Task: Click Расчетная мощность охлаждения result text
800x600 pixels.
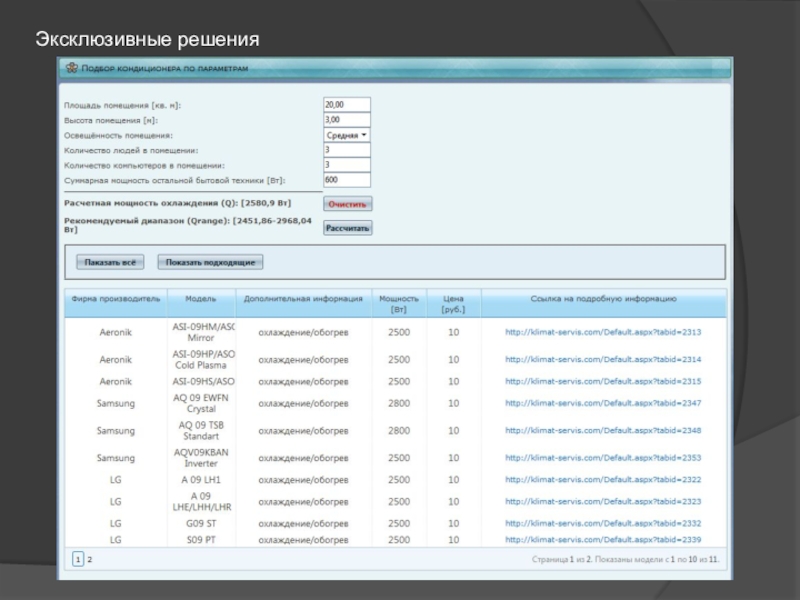Action: (178, 203)
